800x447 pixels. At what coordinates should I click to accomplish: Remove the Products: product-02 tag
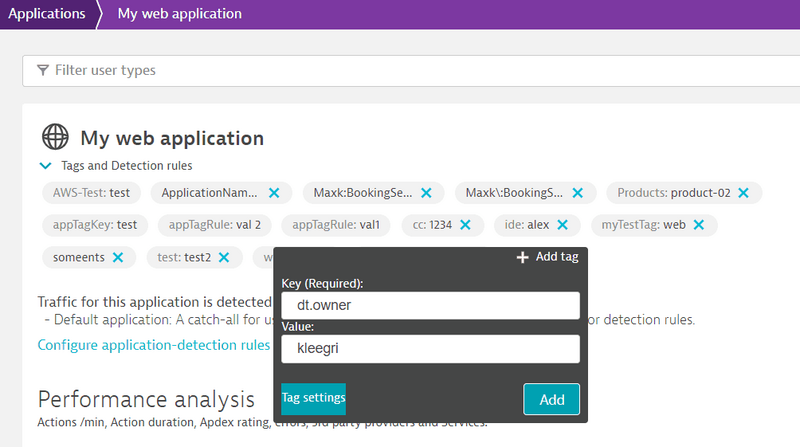743,192
